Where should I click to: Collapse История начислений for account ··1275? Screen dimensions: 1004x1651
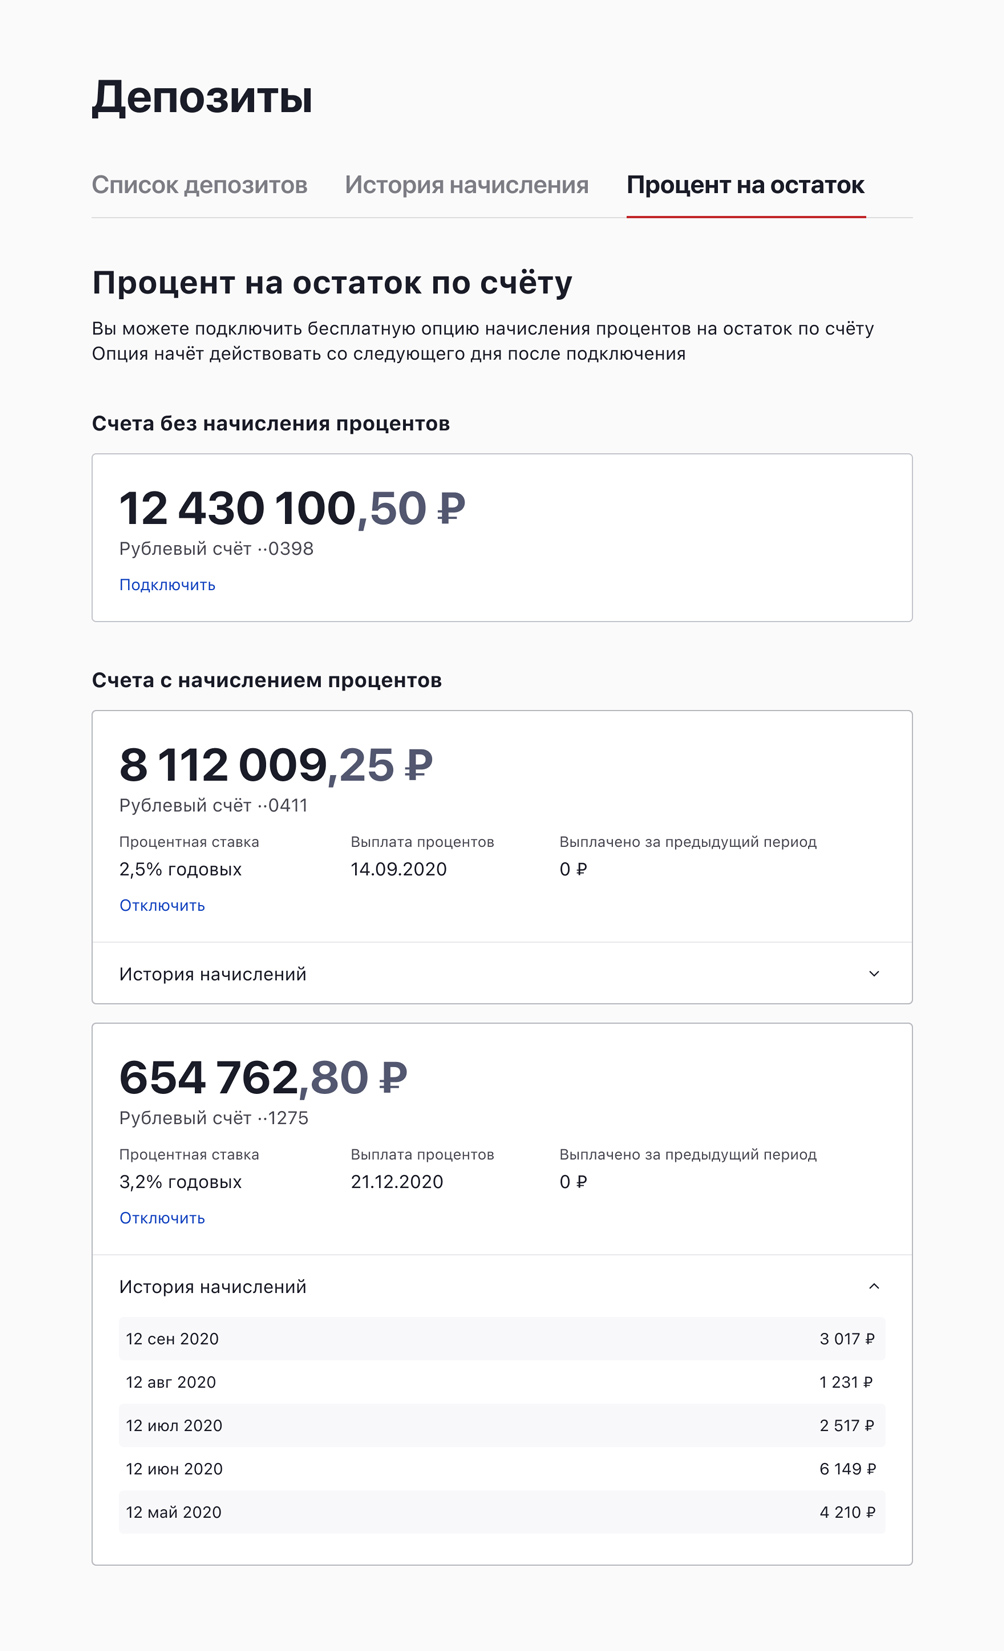(876, 1286)
